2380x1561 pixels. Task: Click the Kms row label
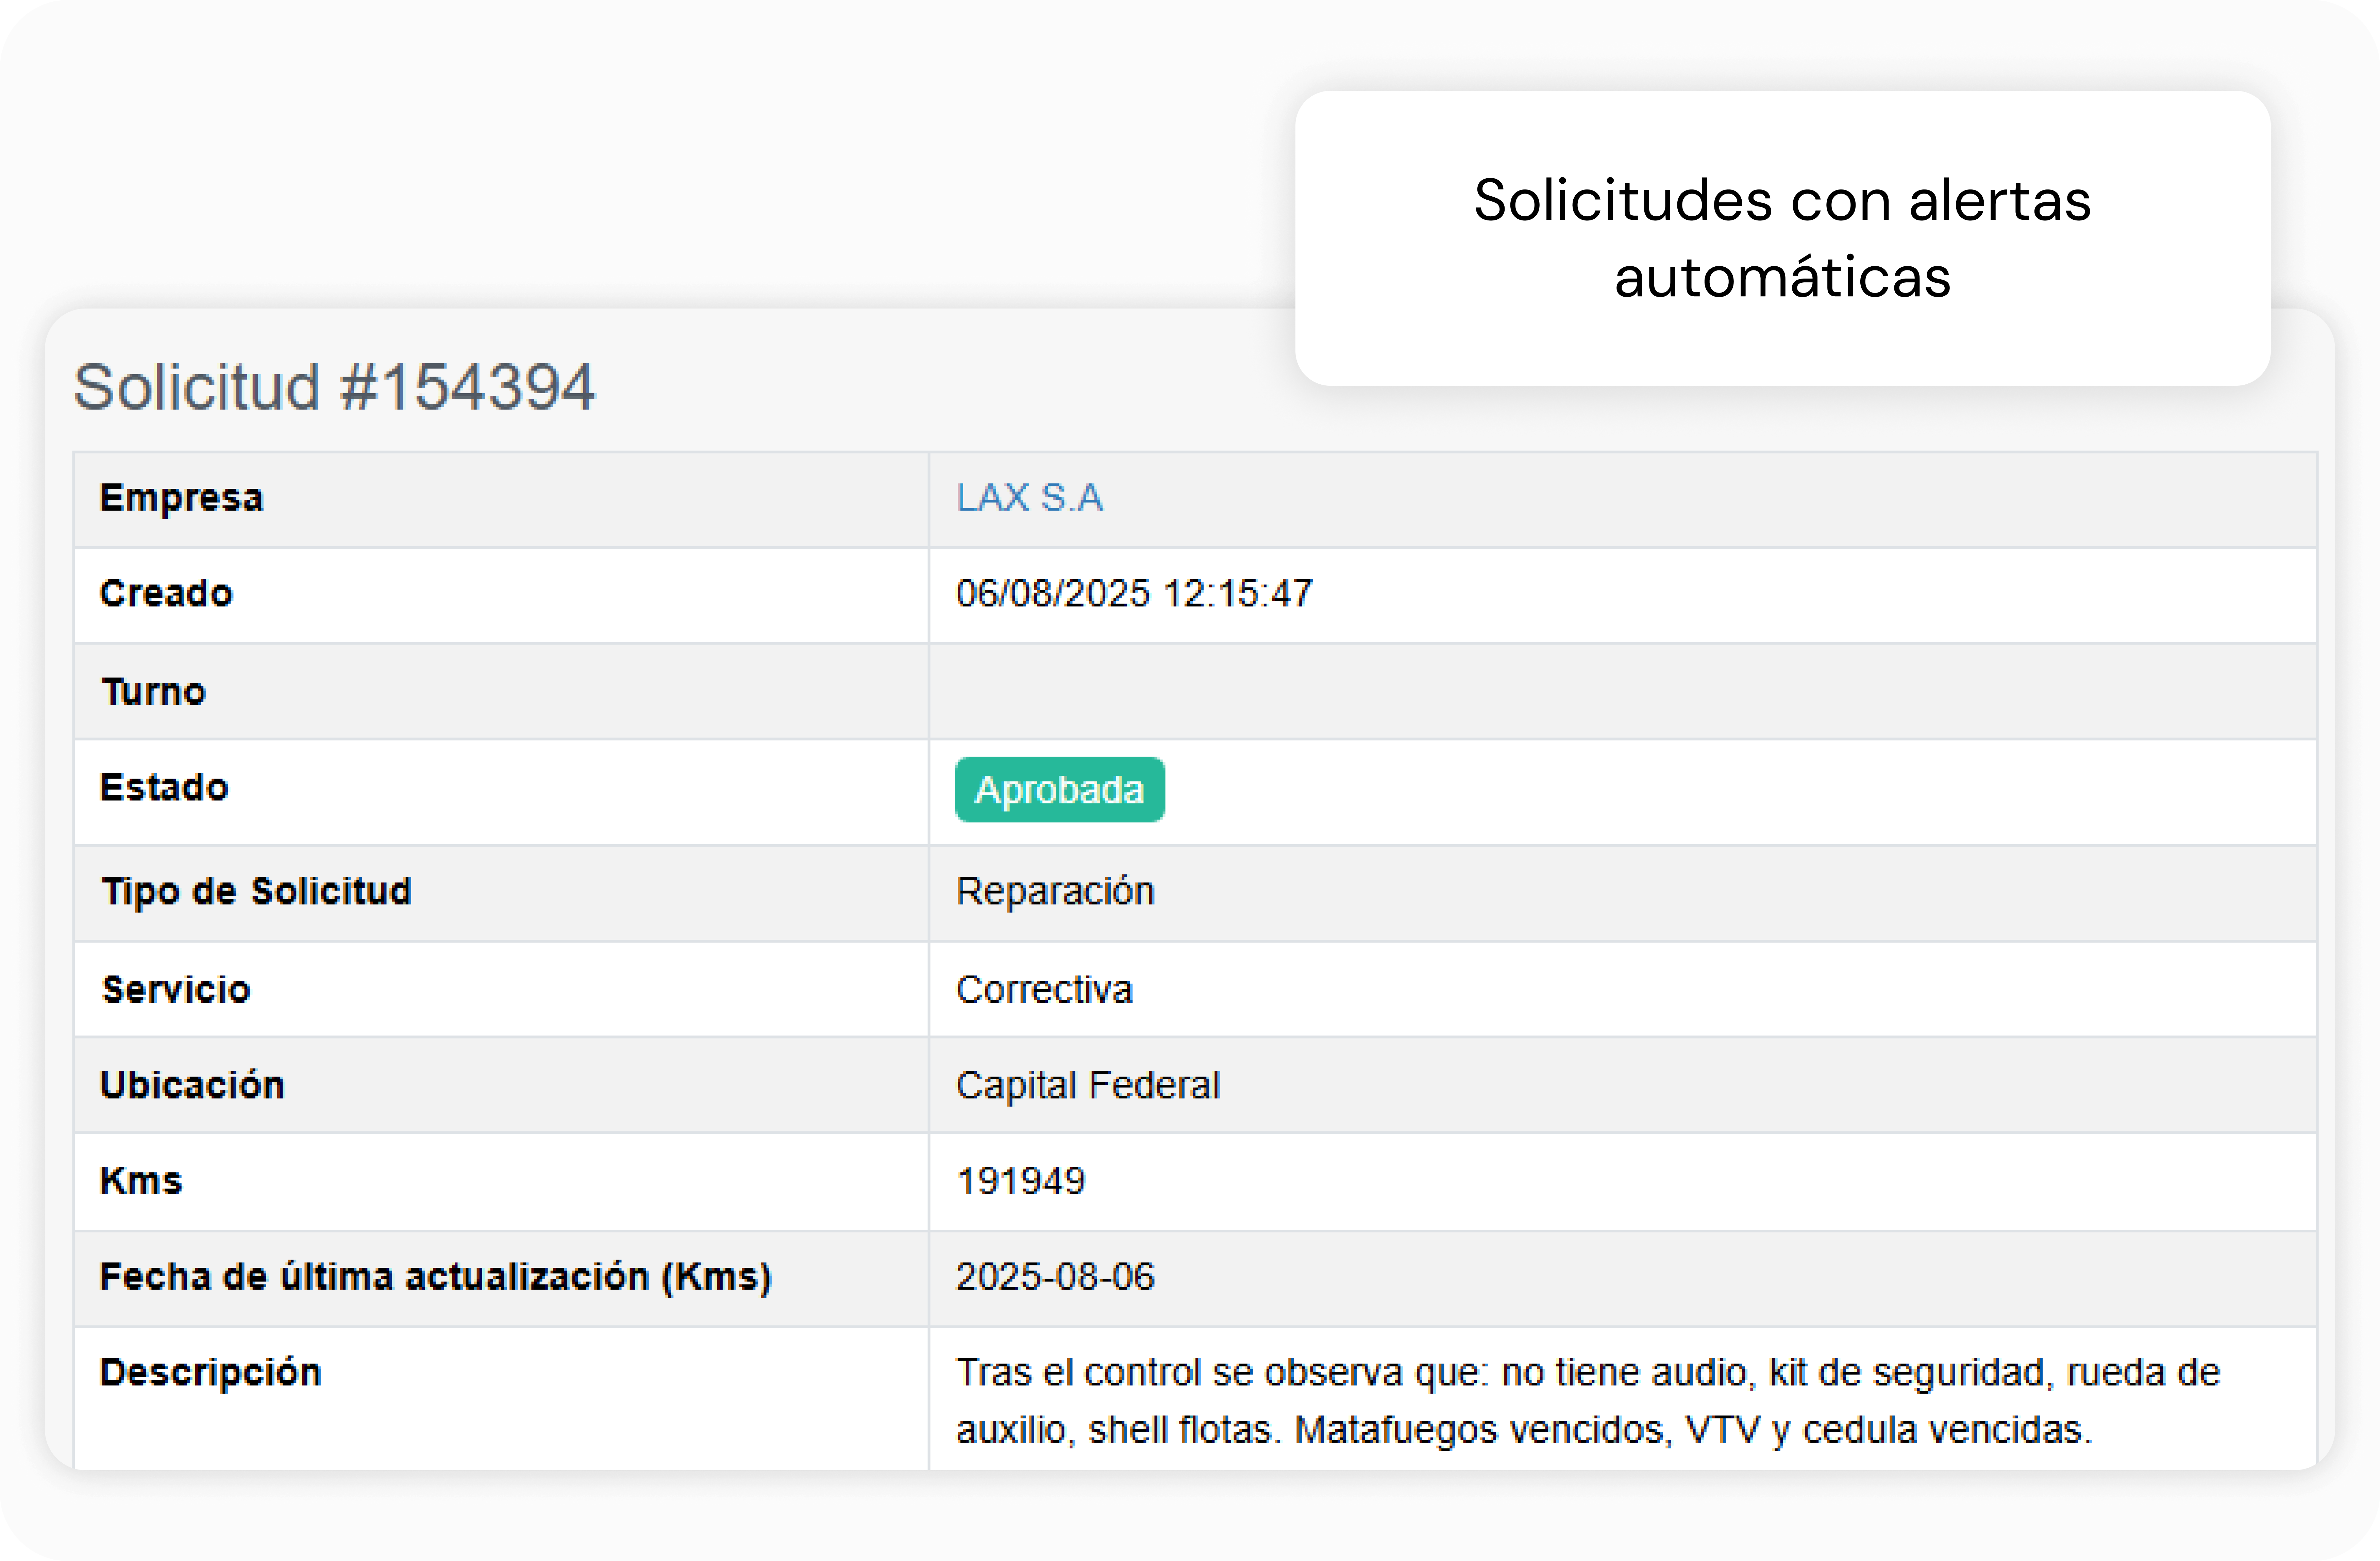click(141, 1181)
